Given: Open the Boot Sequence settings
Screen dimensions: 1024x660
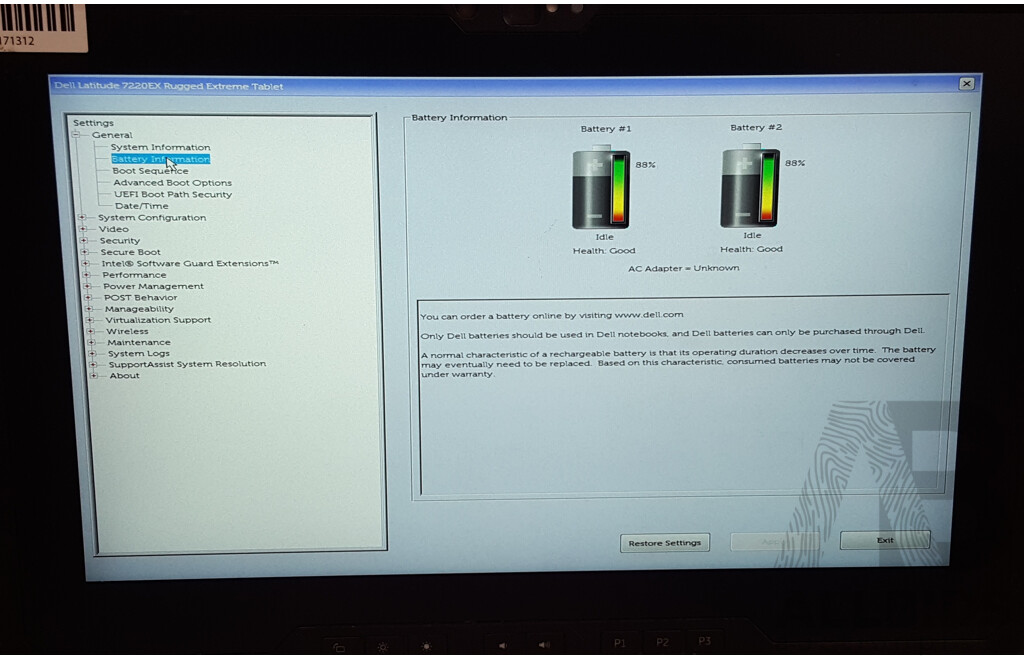Looking at the screenshot, I should coord(150,170).
